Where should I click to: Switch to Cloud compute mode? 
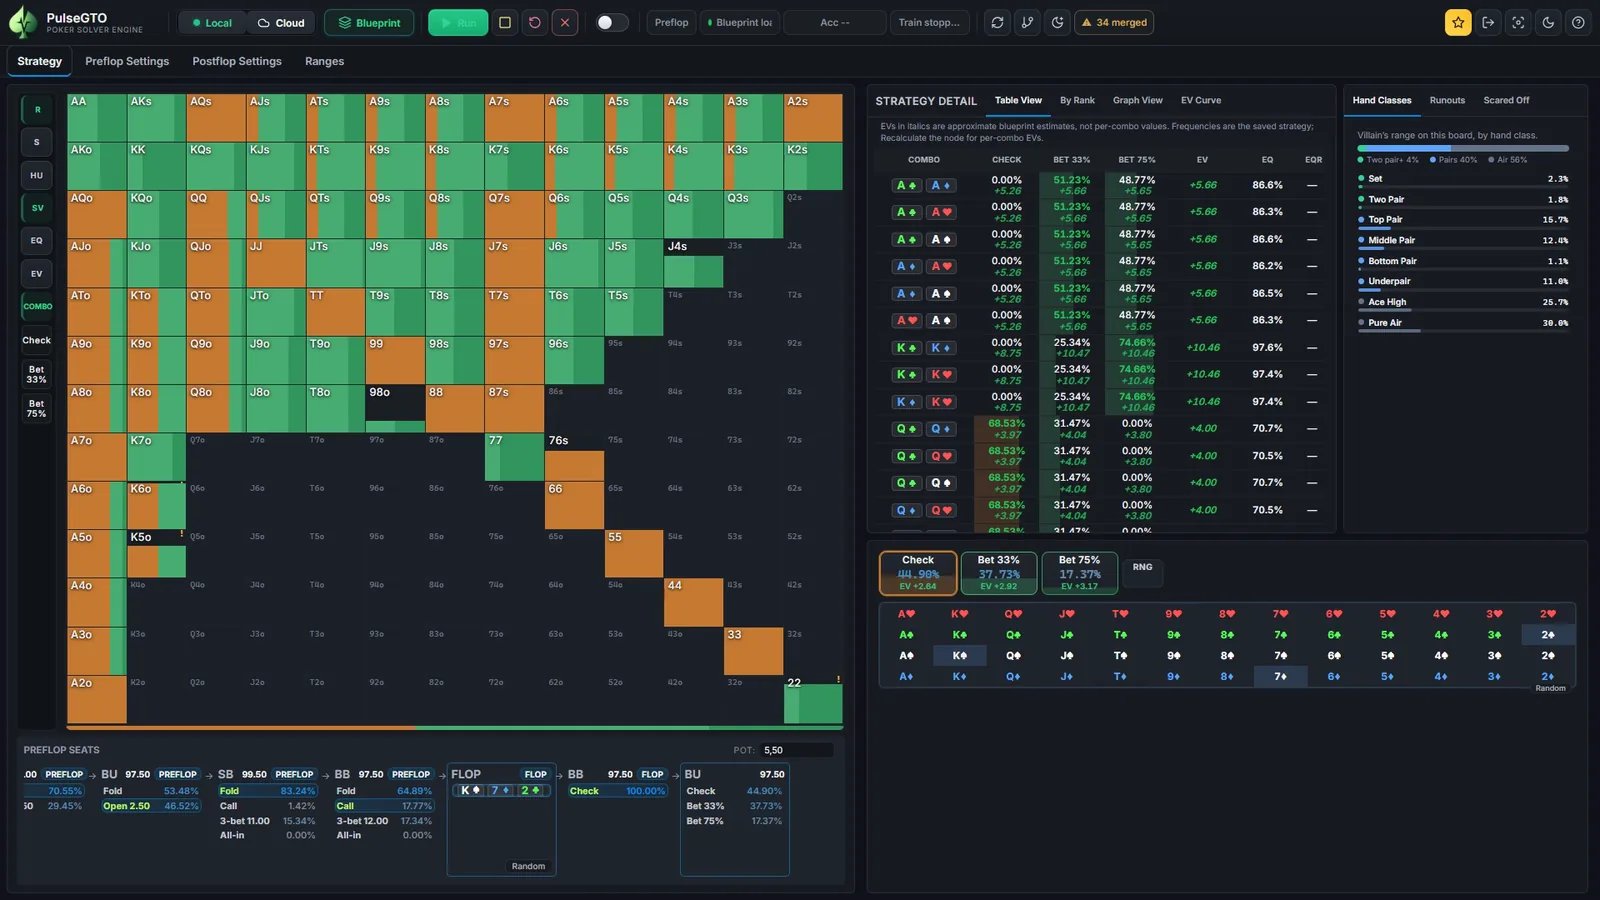click(x=281, y=23)
